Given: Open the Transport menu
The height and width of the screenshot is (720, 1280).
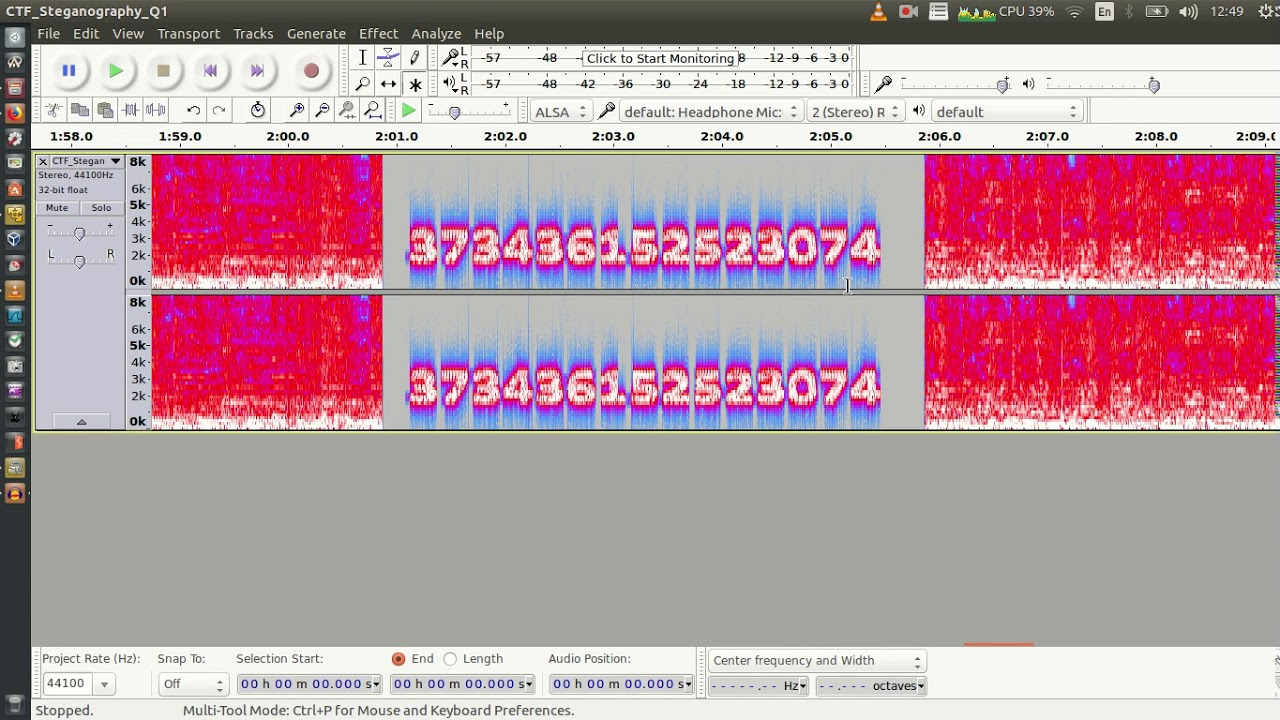Looking at the screenshot, I should [188, 33].
